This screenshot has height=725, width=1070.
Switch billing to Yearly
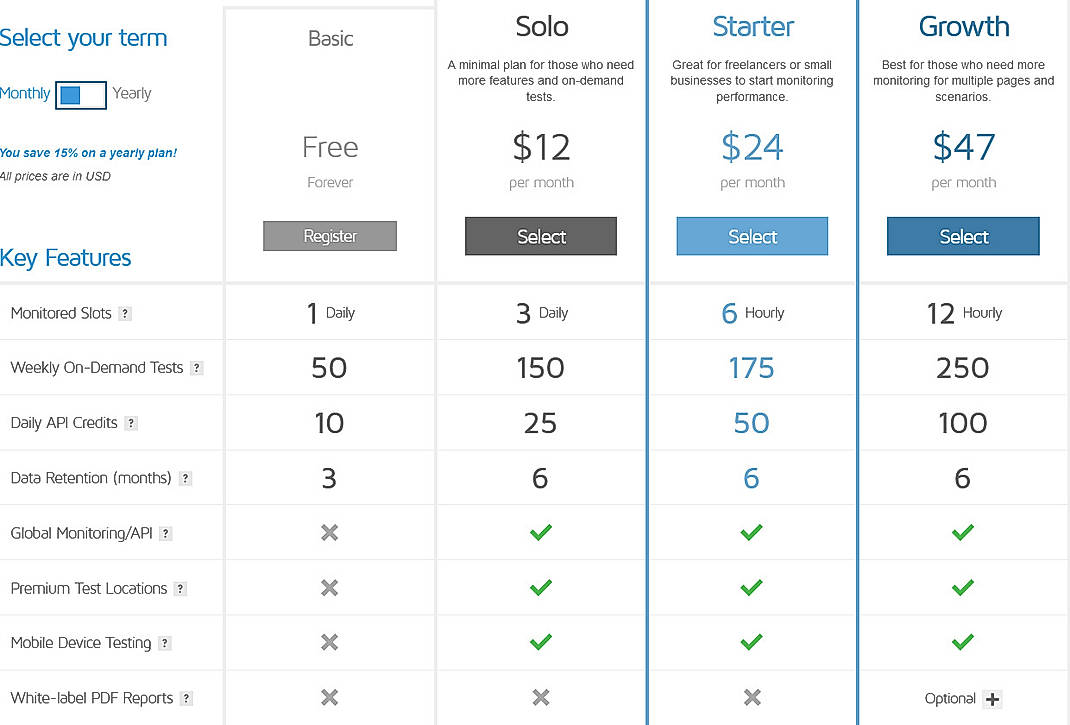point(132,93)
